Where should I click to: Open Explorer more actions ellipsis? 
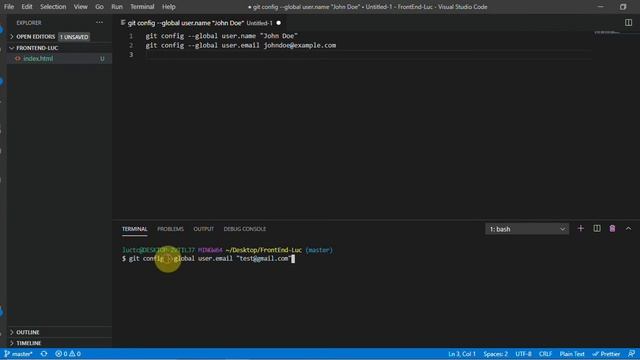click(x=99, y=22)
